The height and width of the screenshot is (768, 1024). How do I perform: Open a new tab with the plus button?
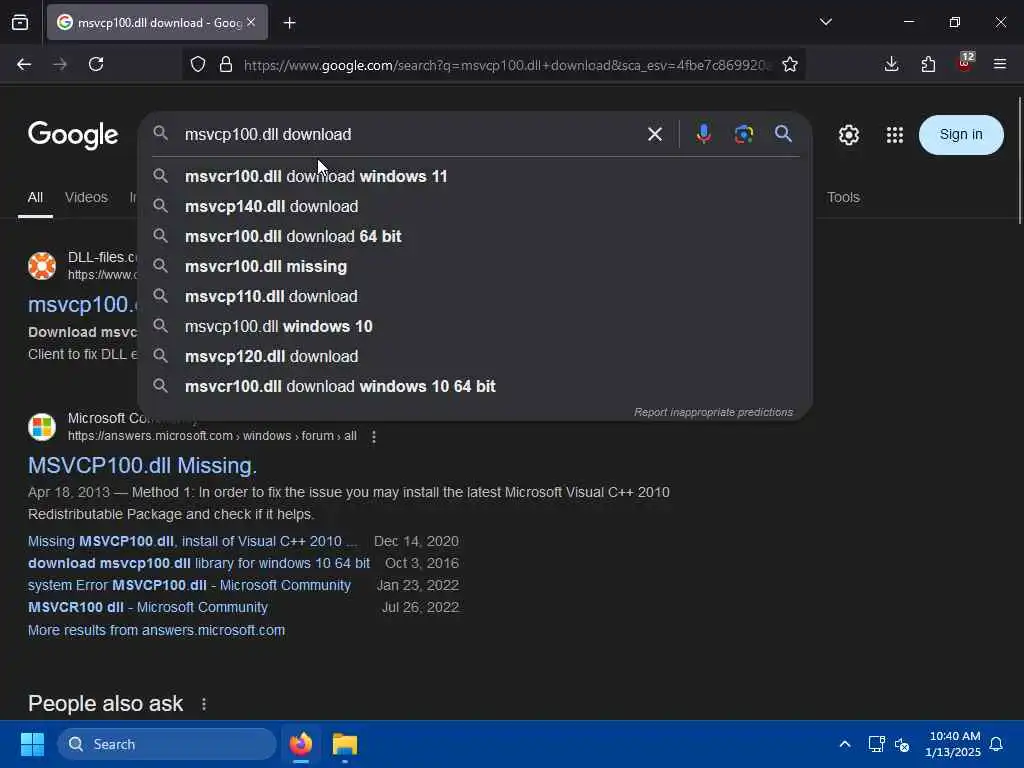pos(289,23)
